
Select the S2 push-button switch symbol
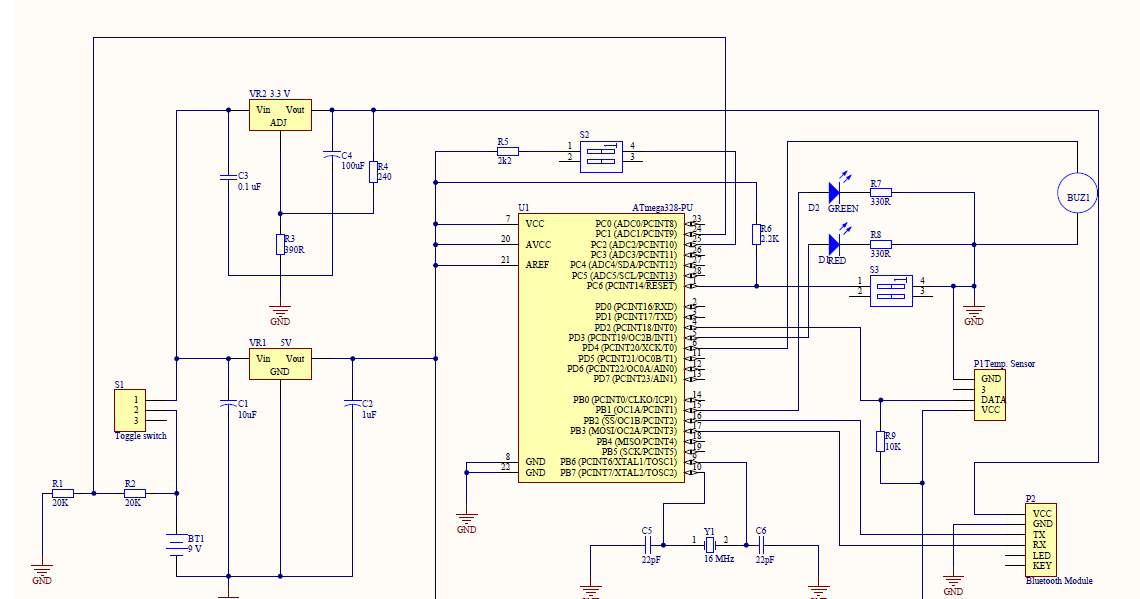click(601, 156)
